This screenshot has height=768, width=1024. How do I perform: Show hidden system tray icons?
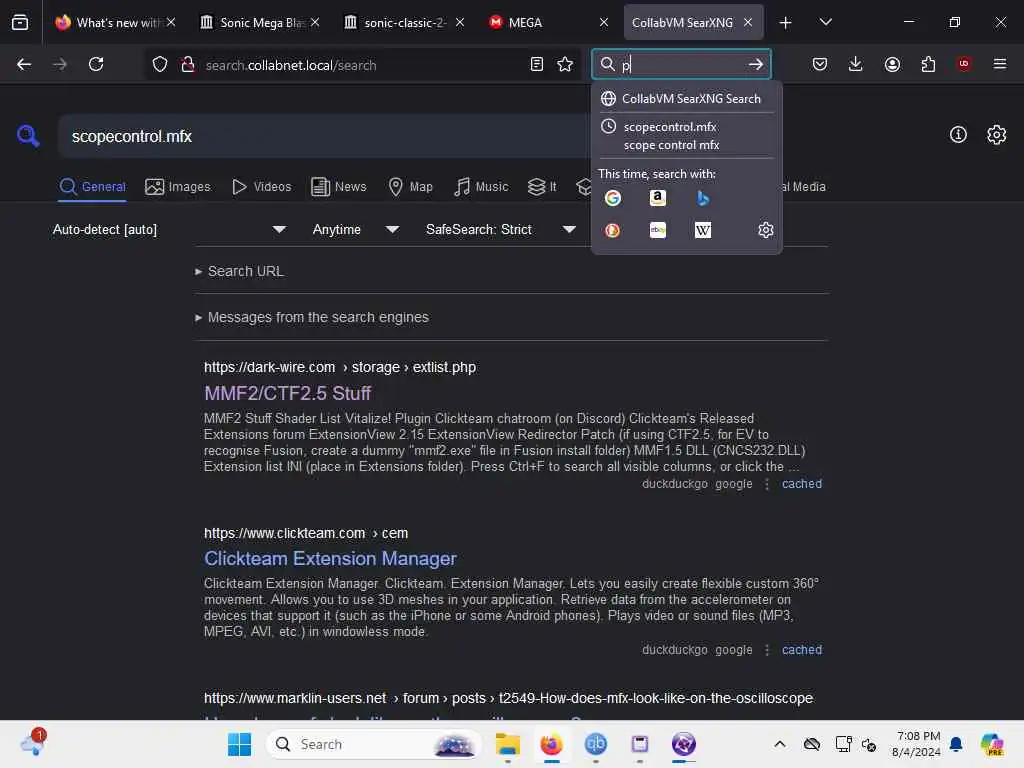point(780,744)
